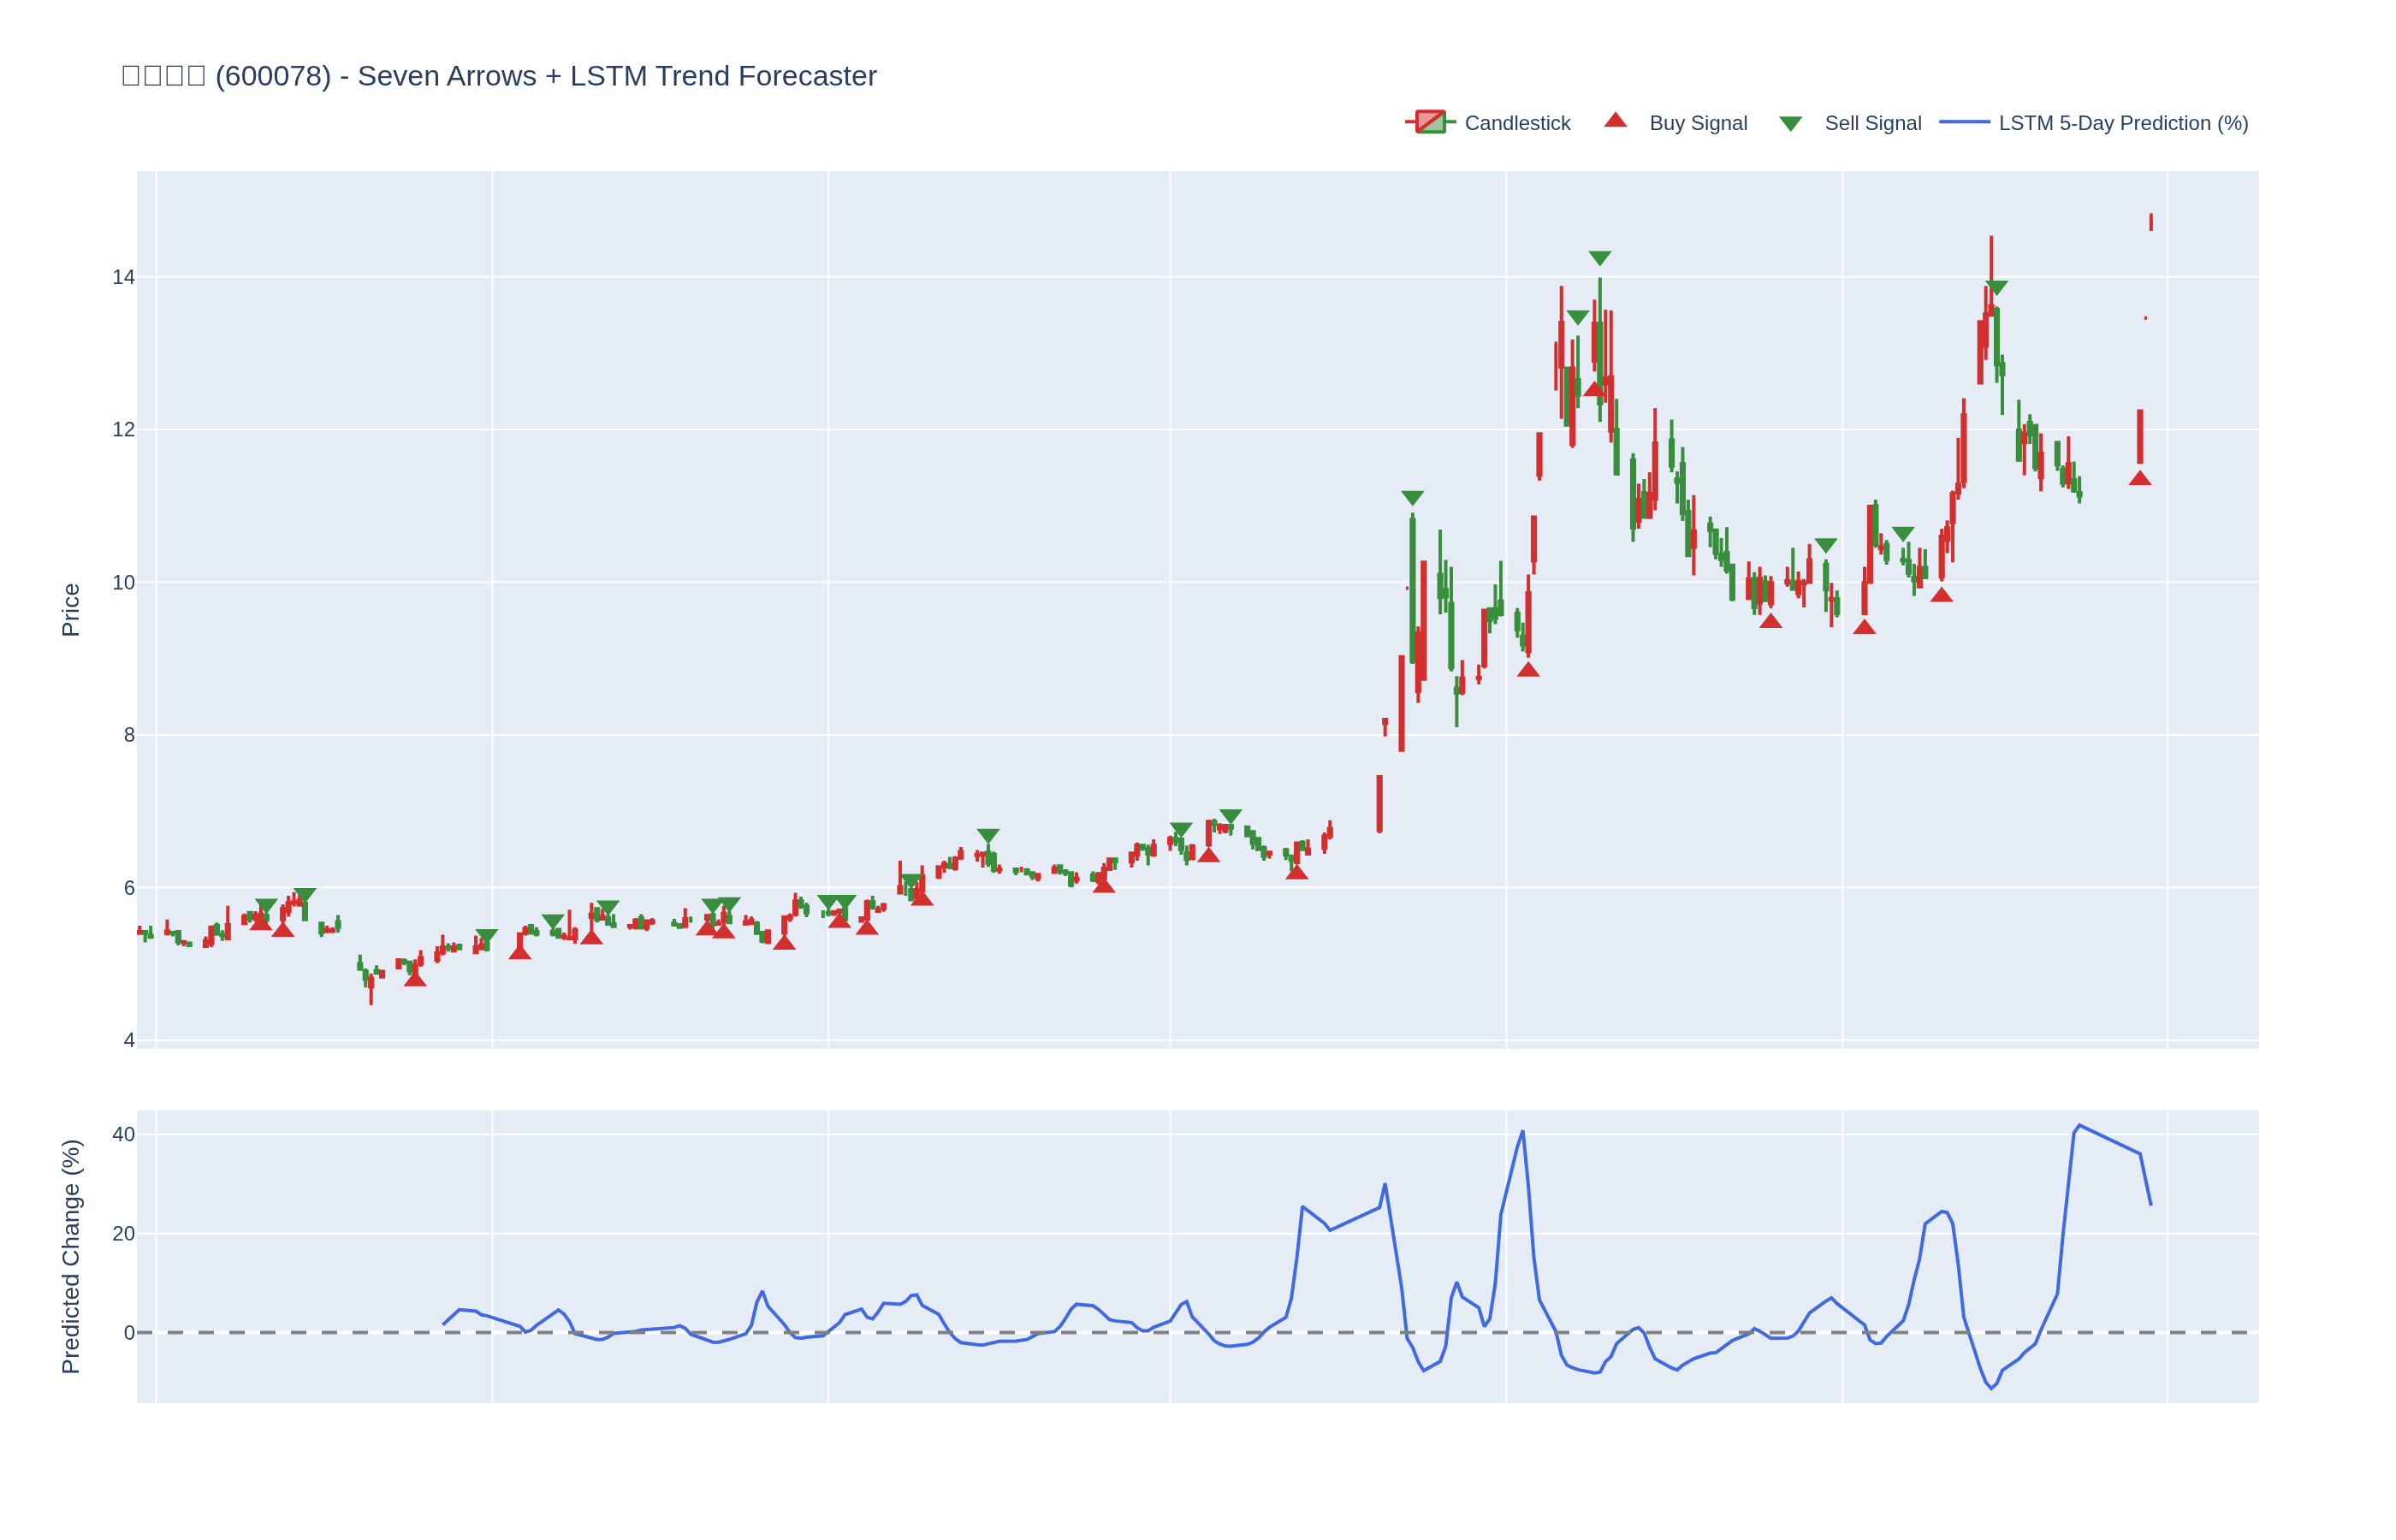Click the rightmost buy signal marker near price 11.4

tap(2139, 479)
